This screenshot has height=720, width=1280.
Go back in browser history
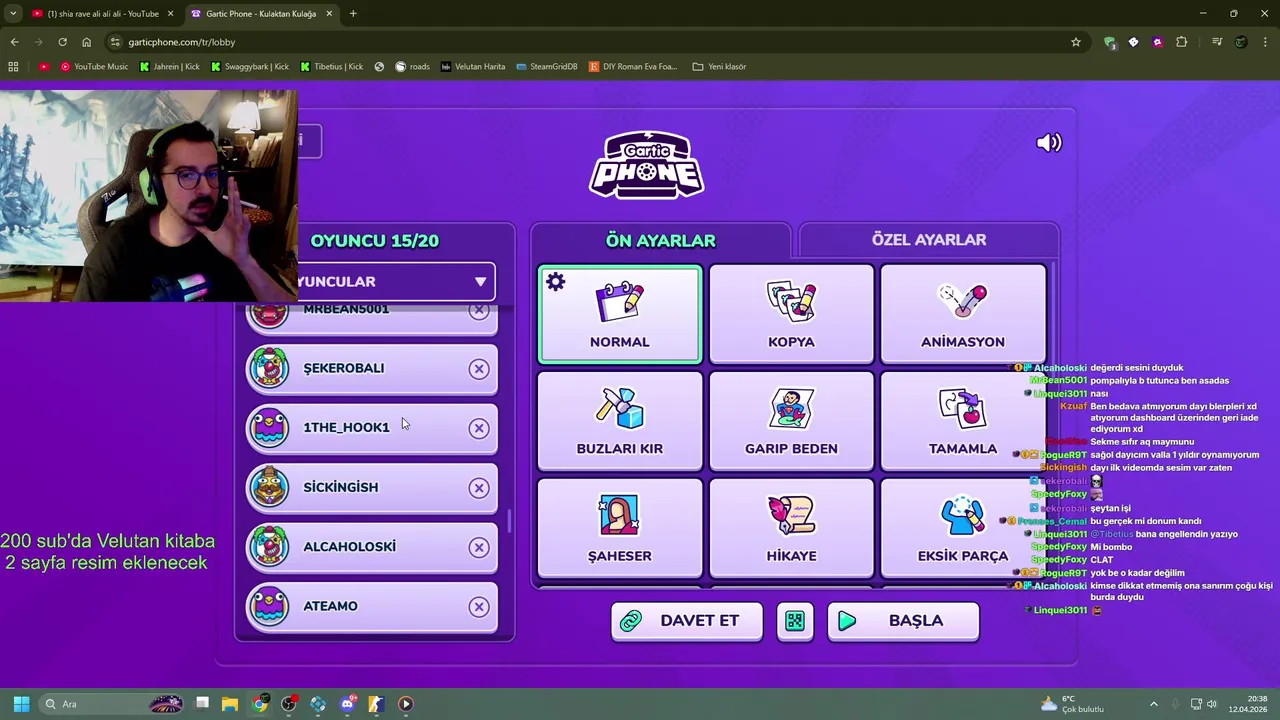(14, 42)
